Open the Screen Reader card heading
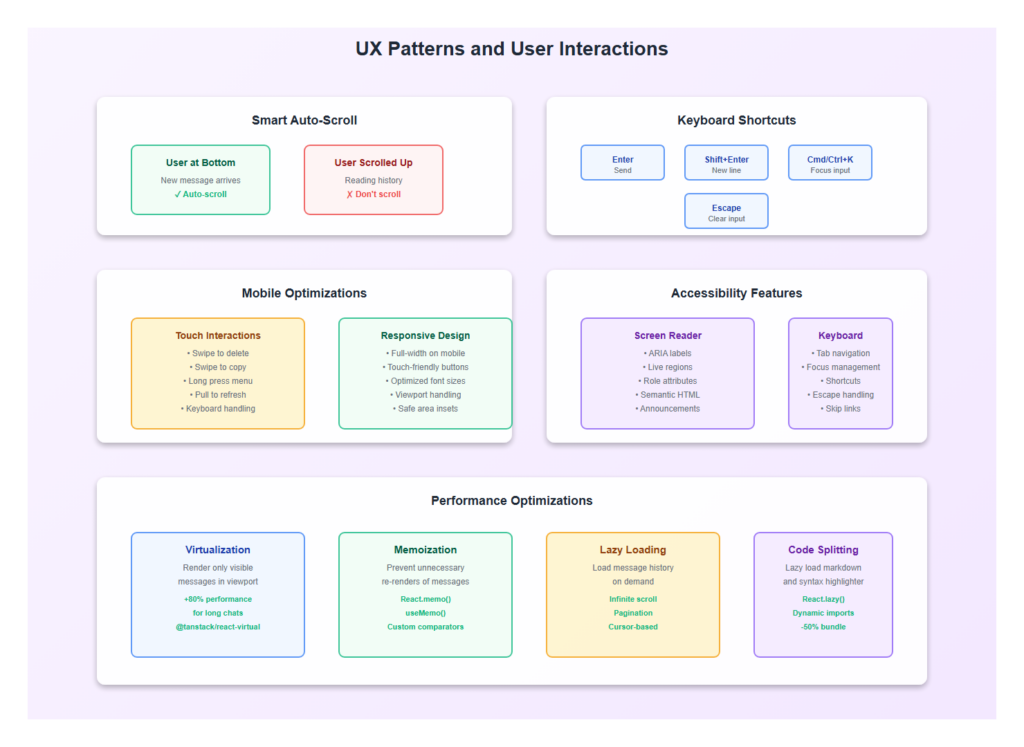The image size is (1024, 747). click(x=667, y=336)
